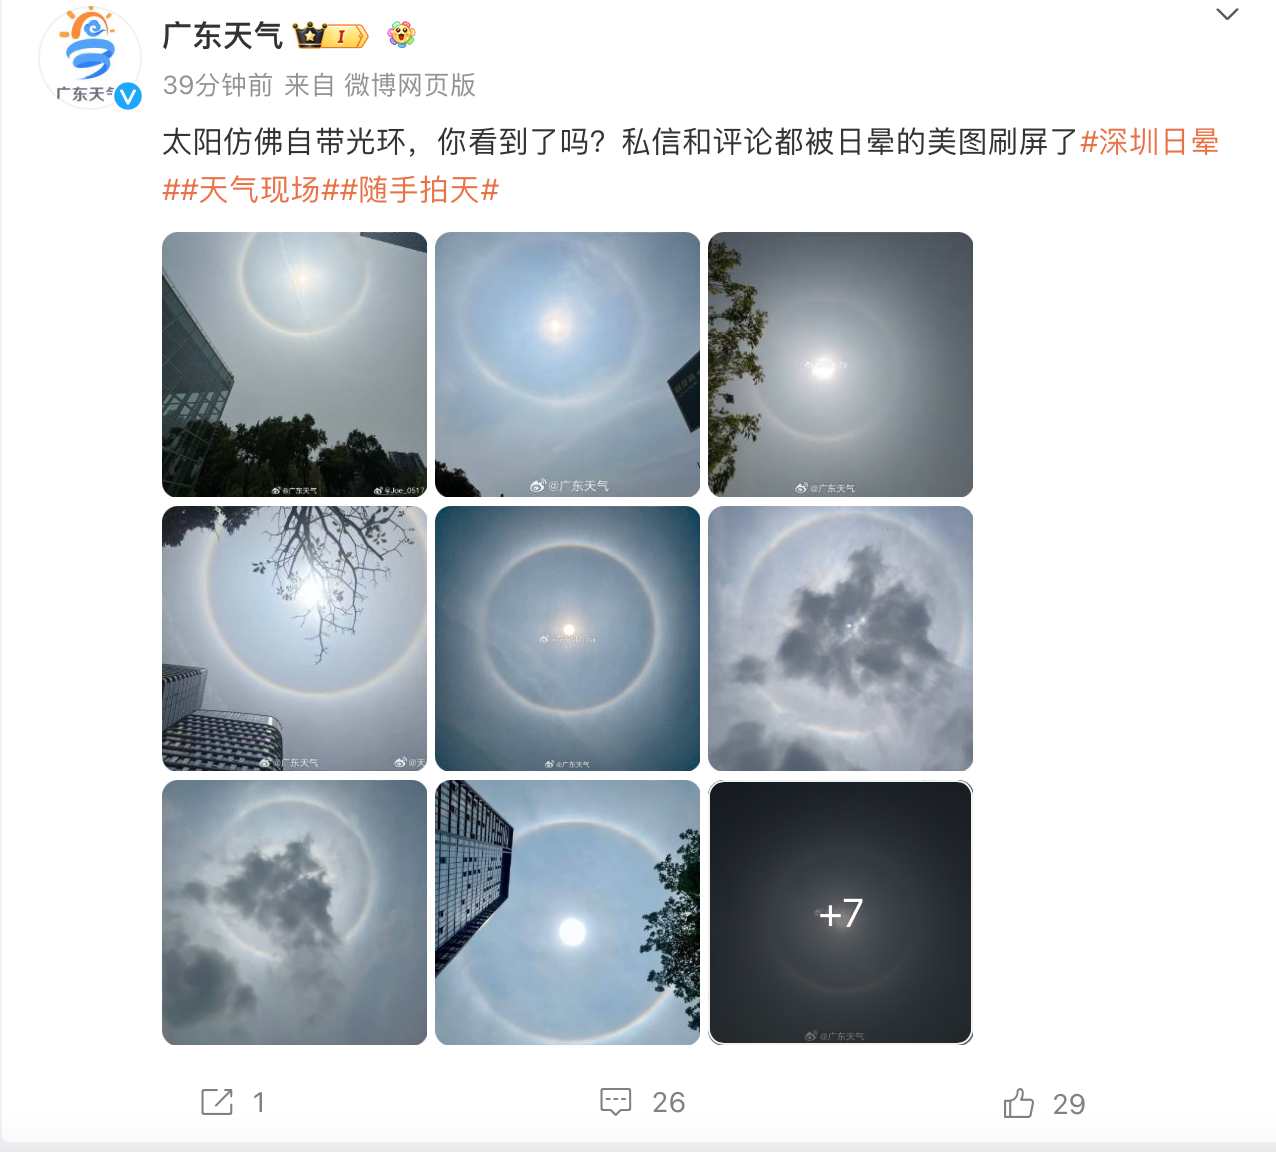Click the 39分钟前 timestamp
The height and width of the screenshot is (1152, 1276).
[218, 85]
